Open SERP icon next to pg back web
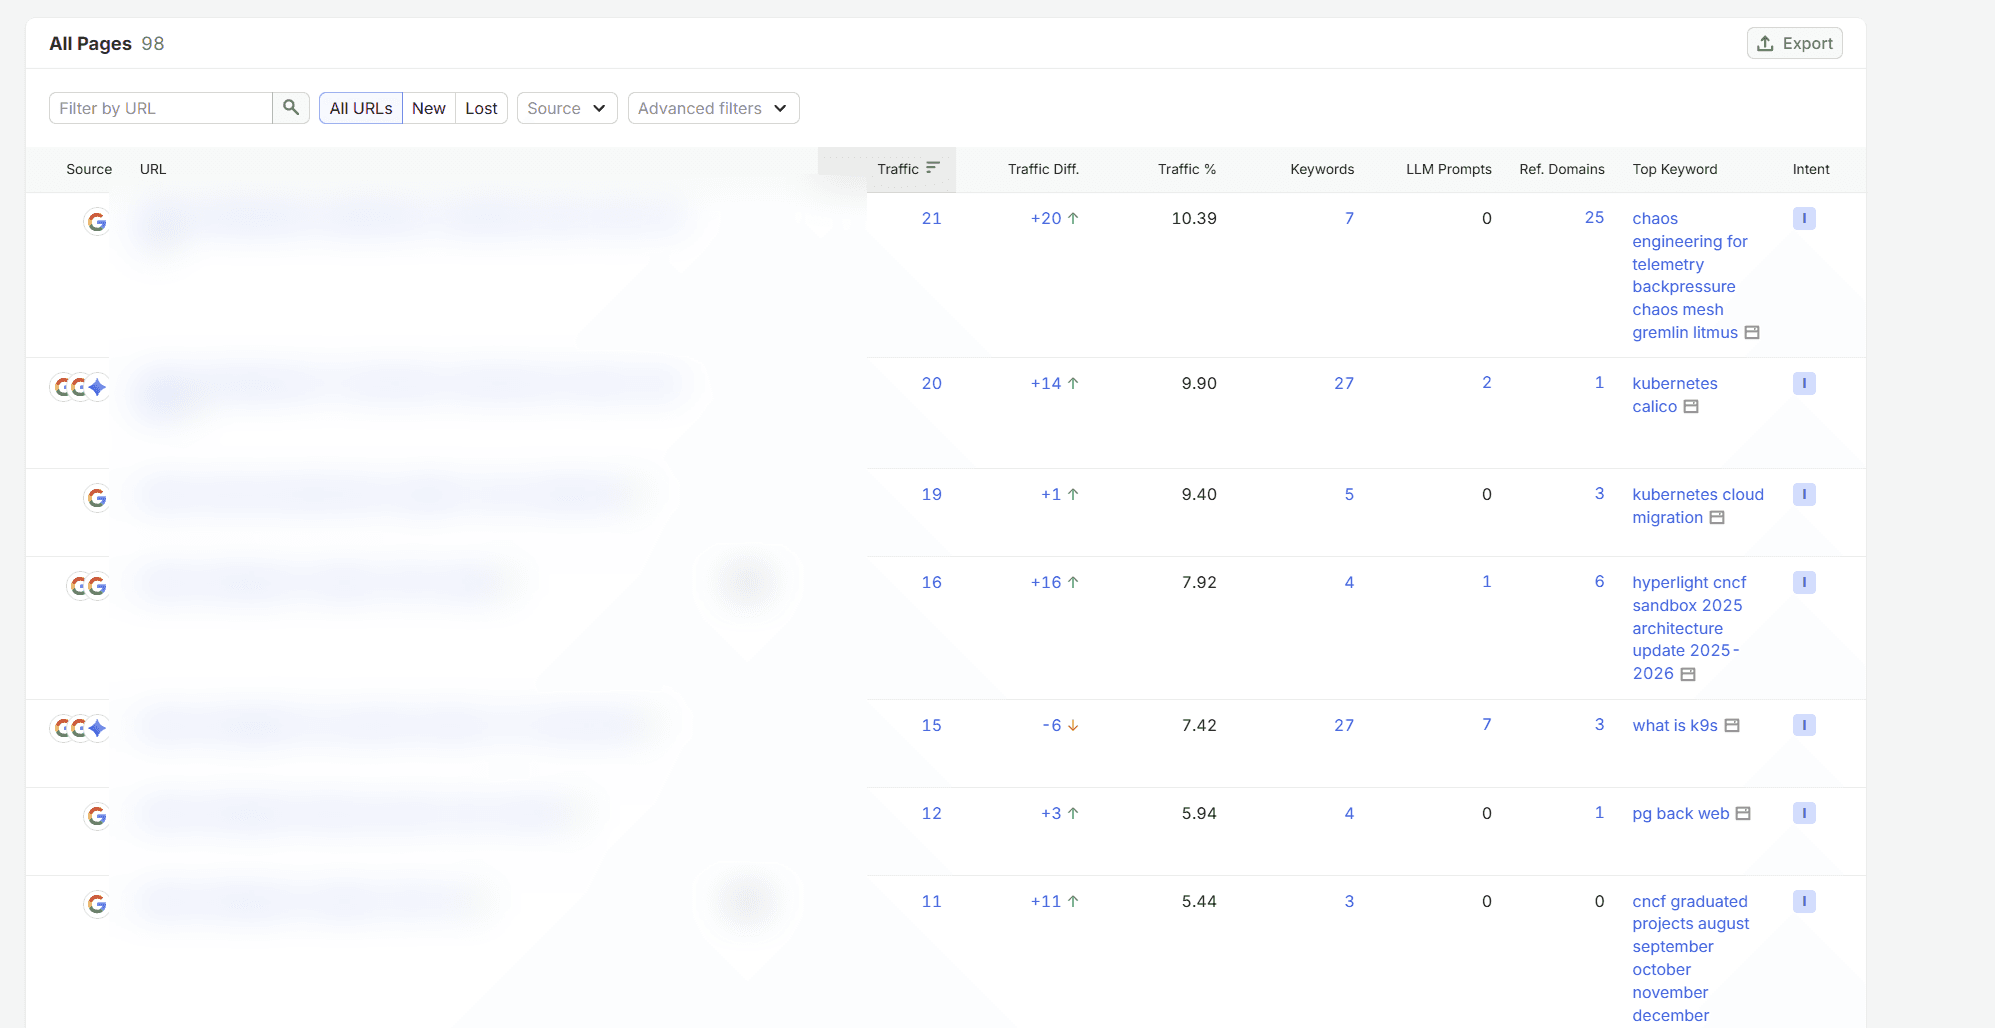1995x1028 pixels. 1743,814
